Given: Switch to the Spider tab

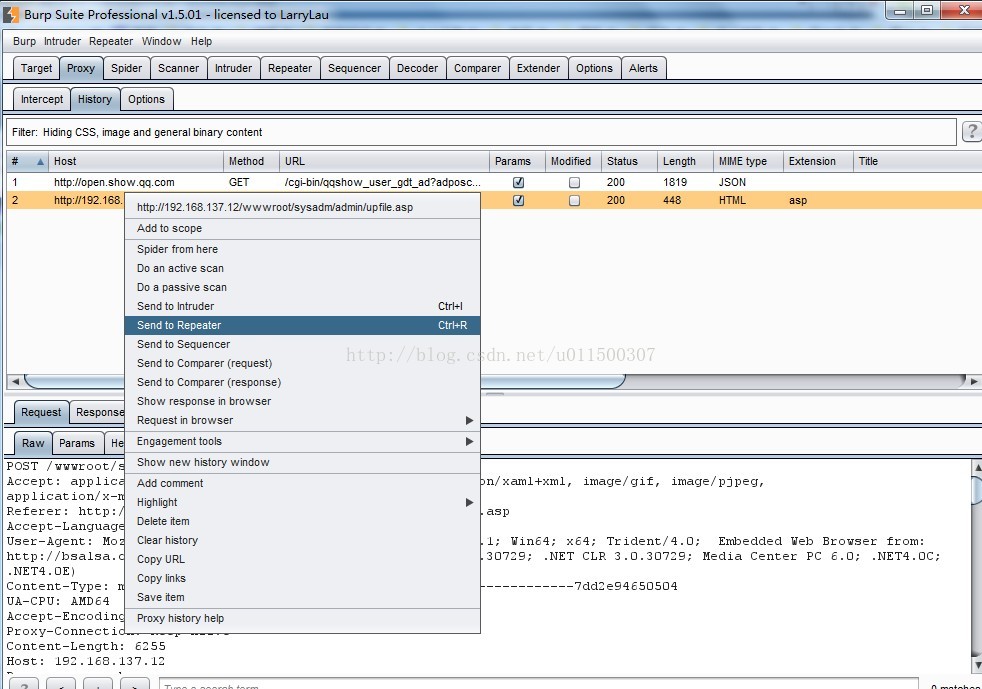Looking at the screenshot, I should [127, 68].
